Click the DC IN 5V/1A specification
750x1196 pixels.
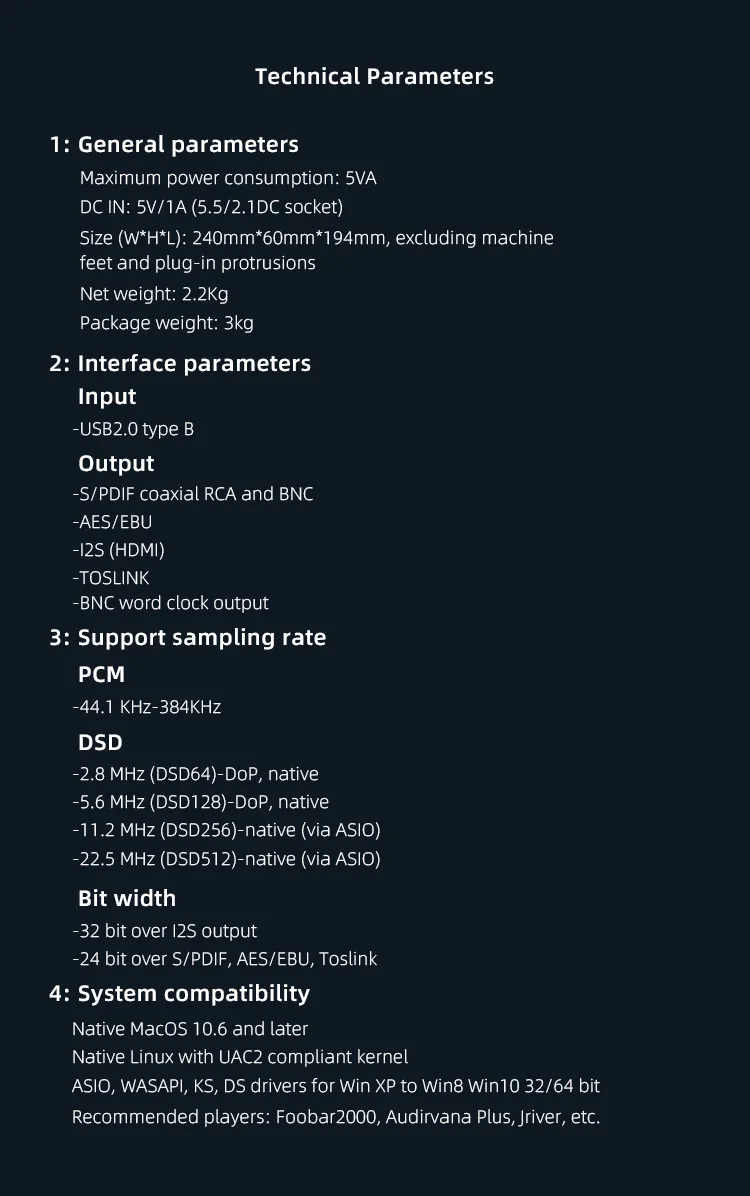tap(211, 207)
